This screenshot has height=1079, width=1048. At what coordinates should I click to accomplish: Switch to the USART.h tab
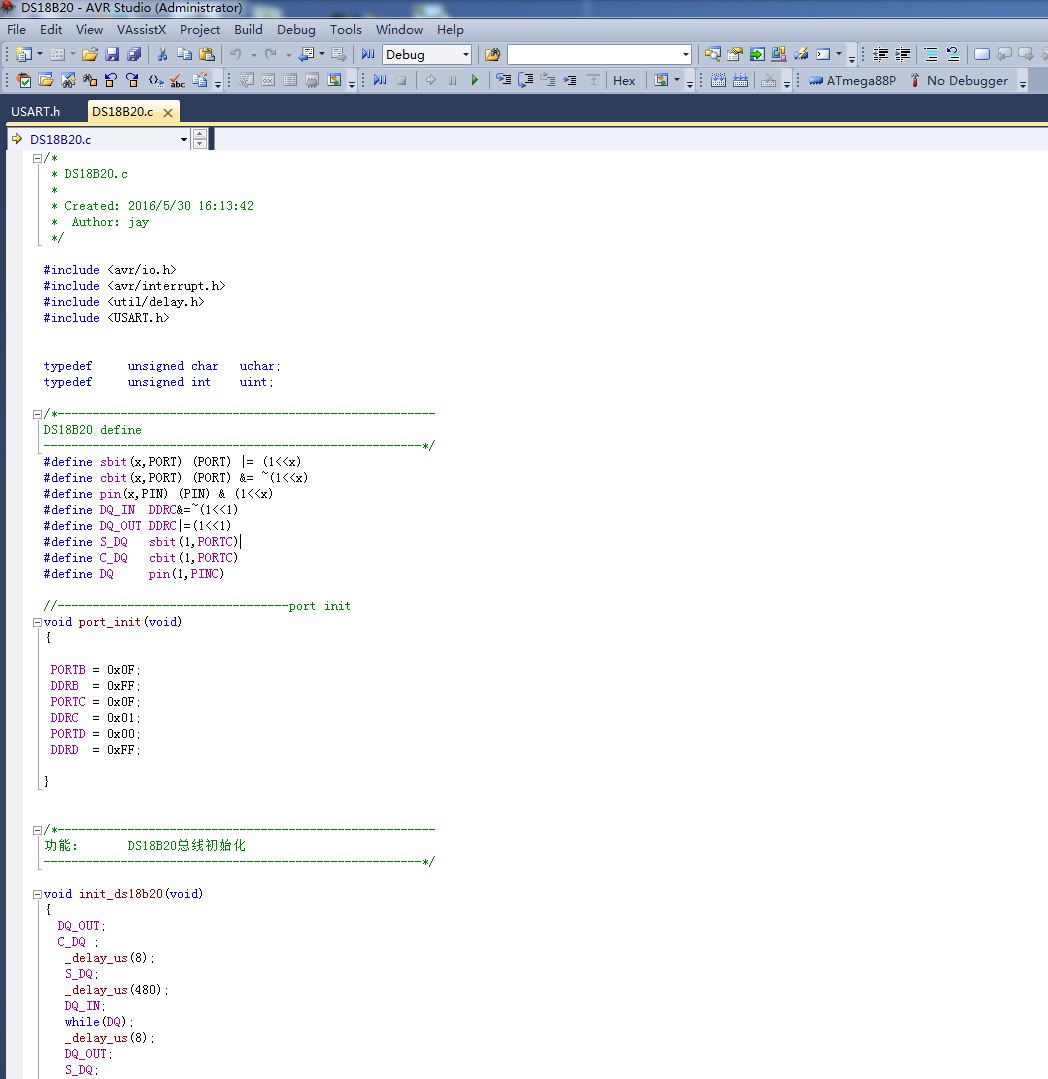36,111
